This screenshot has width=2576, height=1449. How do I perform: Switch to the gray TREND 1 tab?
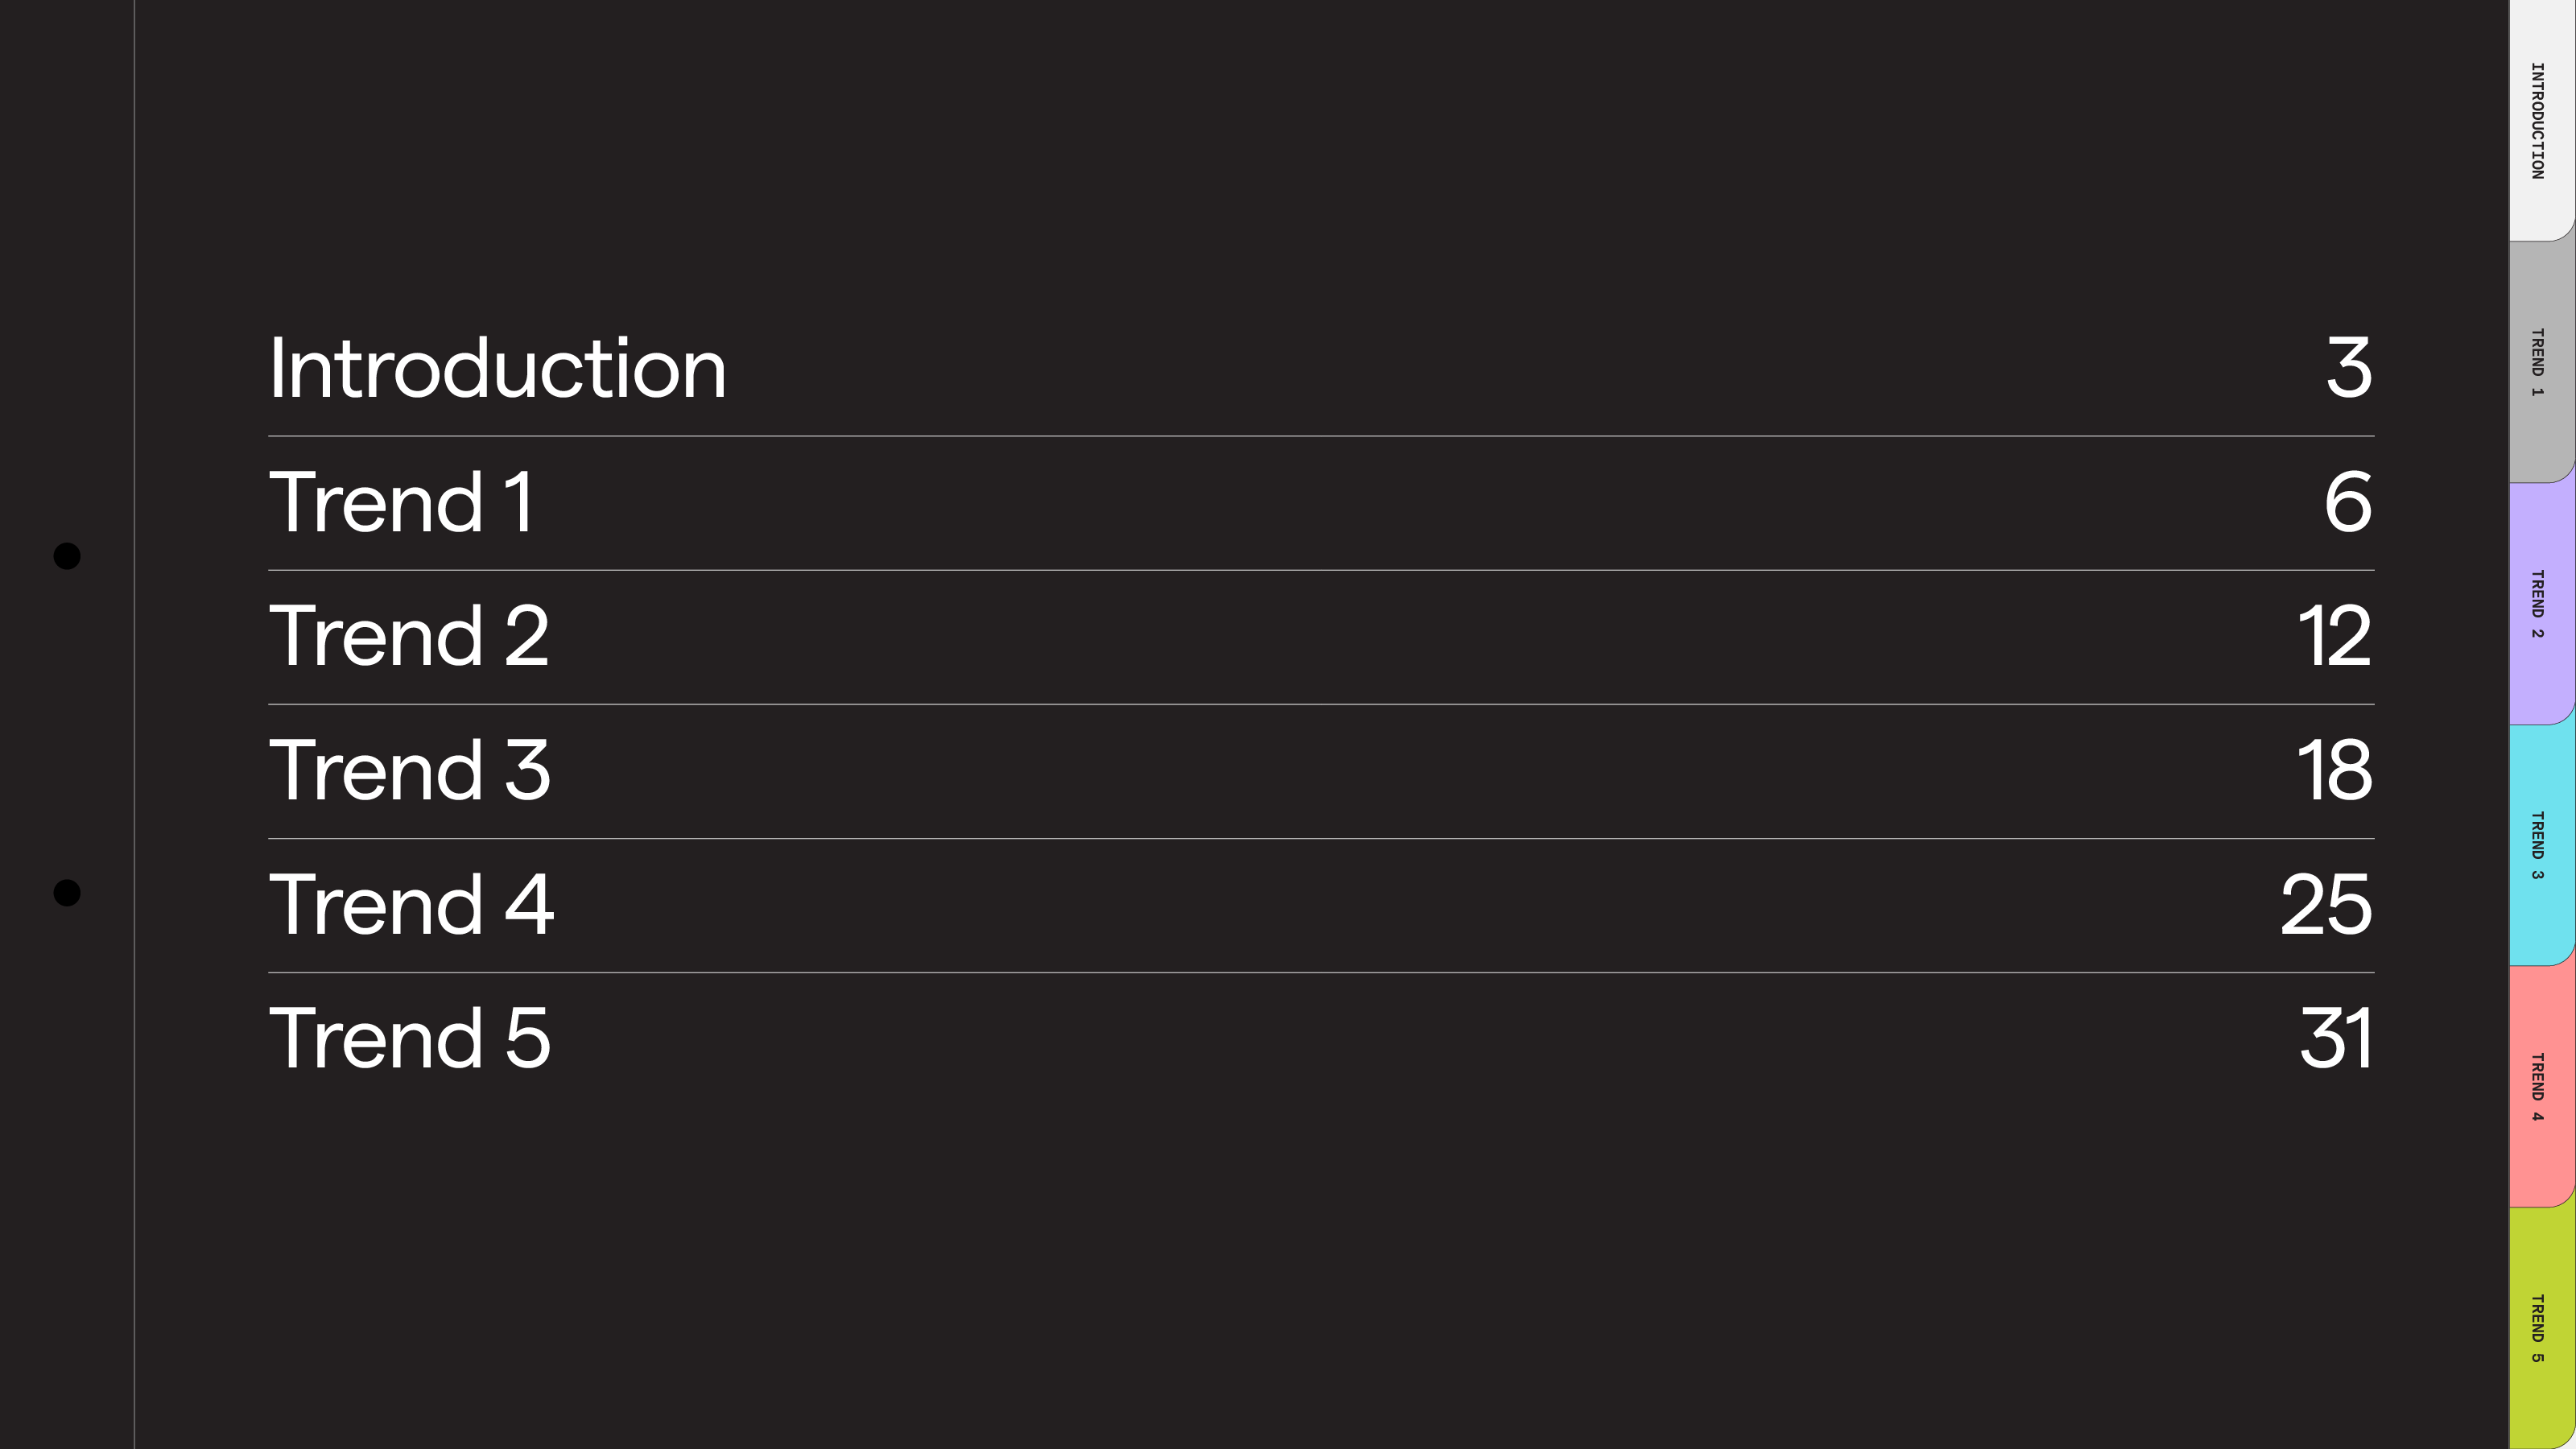point(2539,362)
